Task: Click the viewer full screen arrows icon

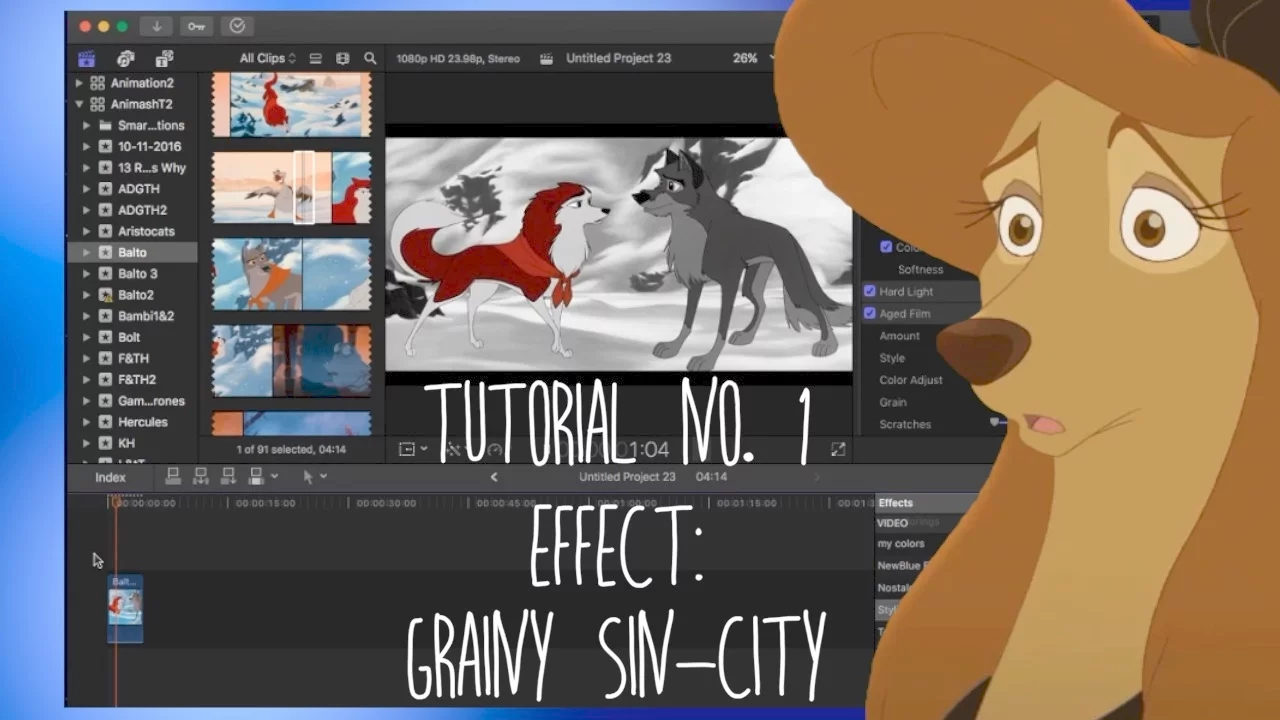Action: [x=838, y=449]
